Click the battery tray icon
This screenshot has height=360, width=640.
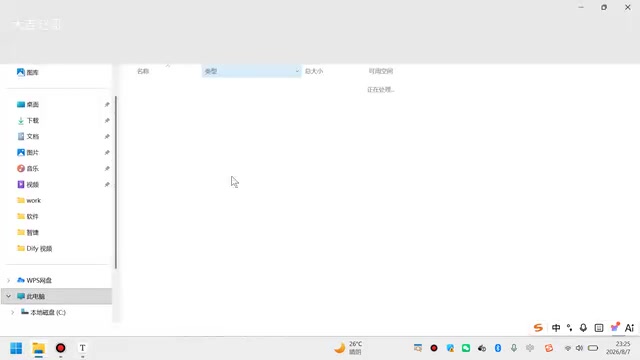point(593,348)
